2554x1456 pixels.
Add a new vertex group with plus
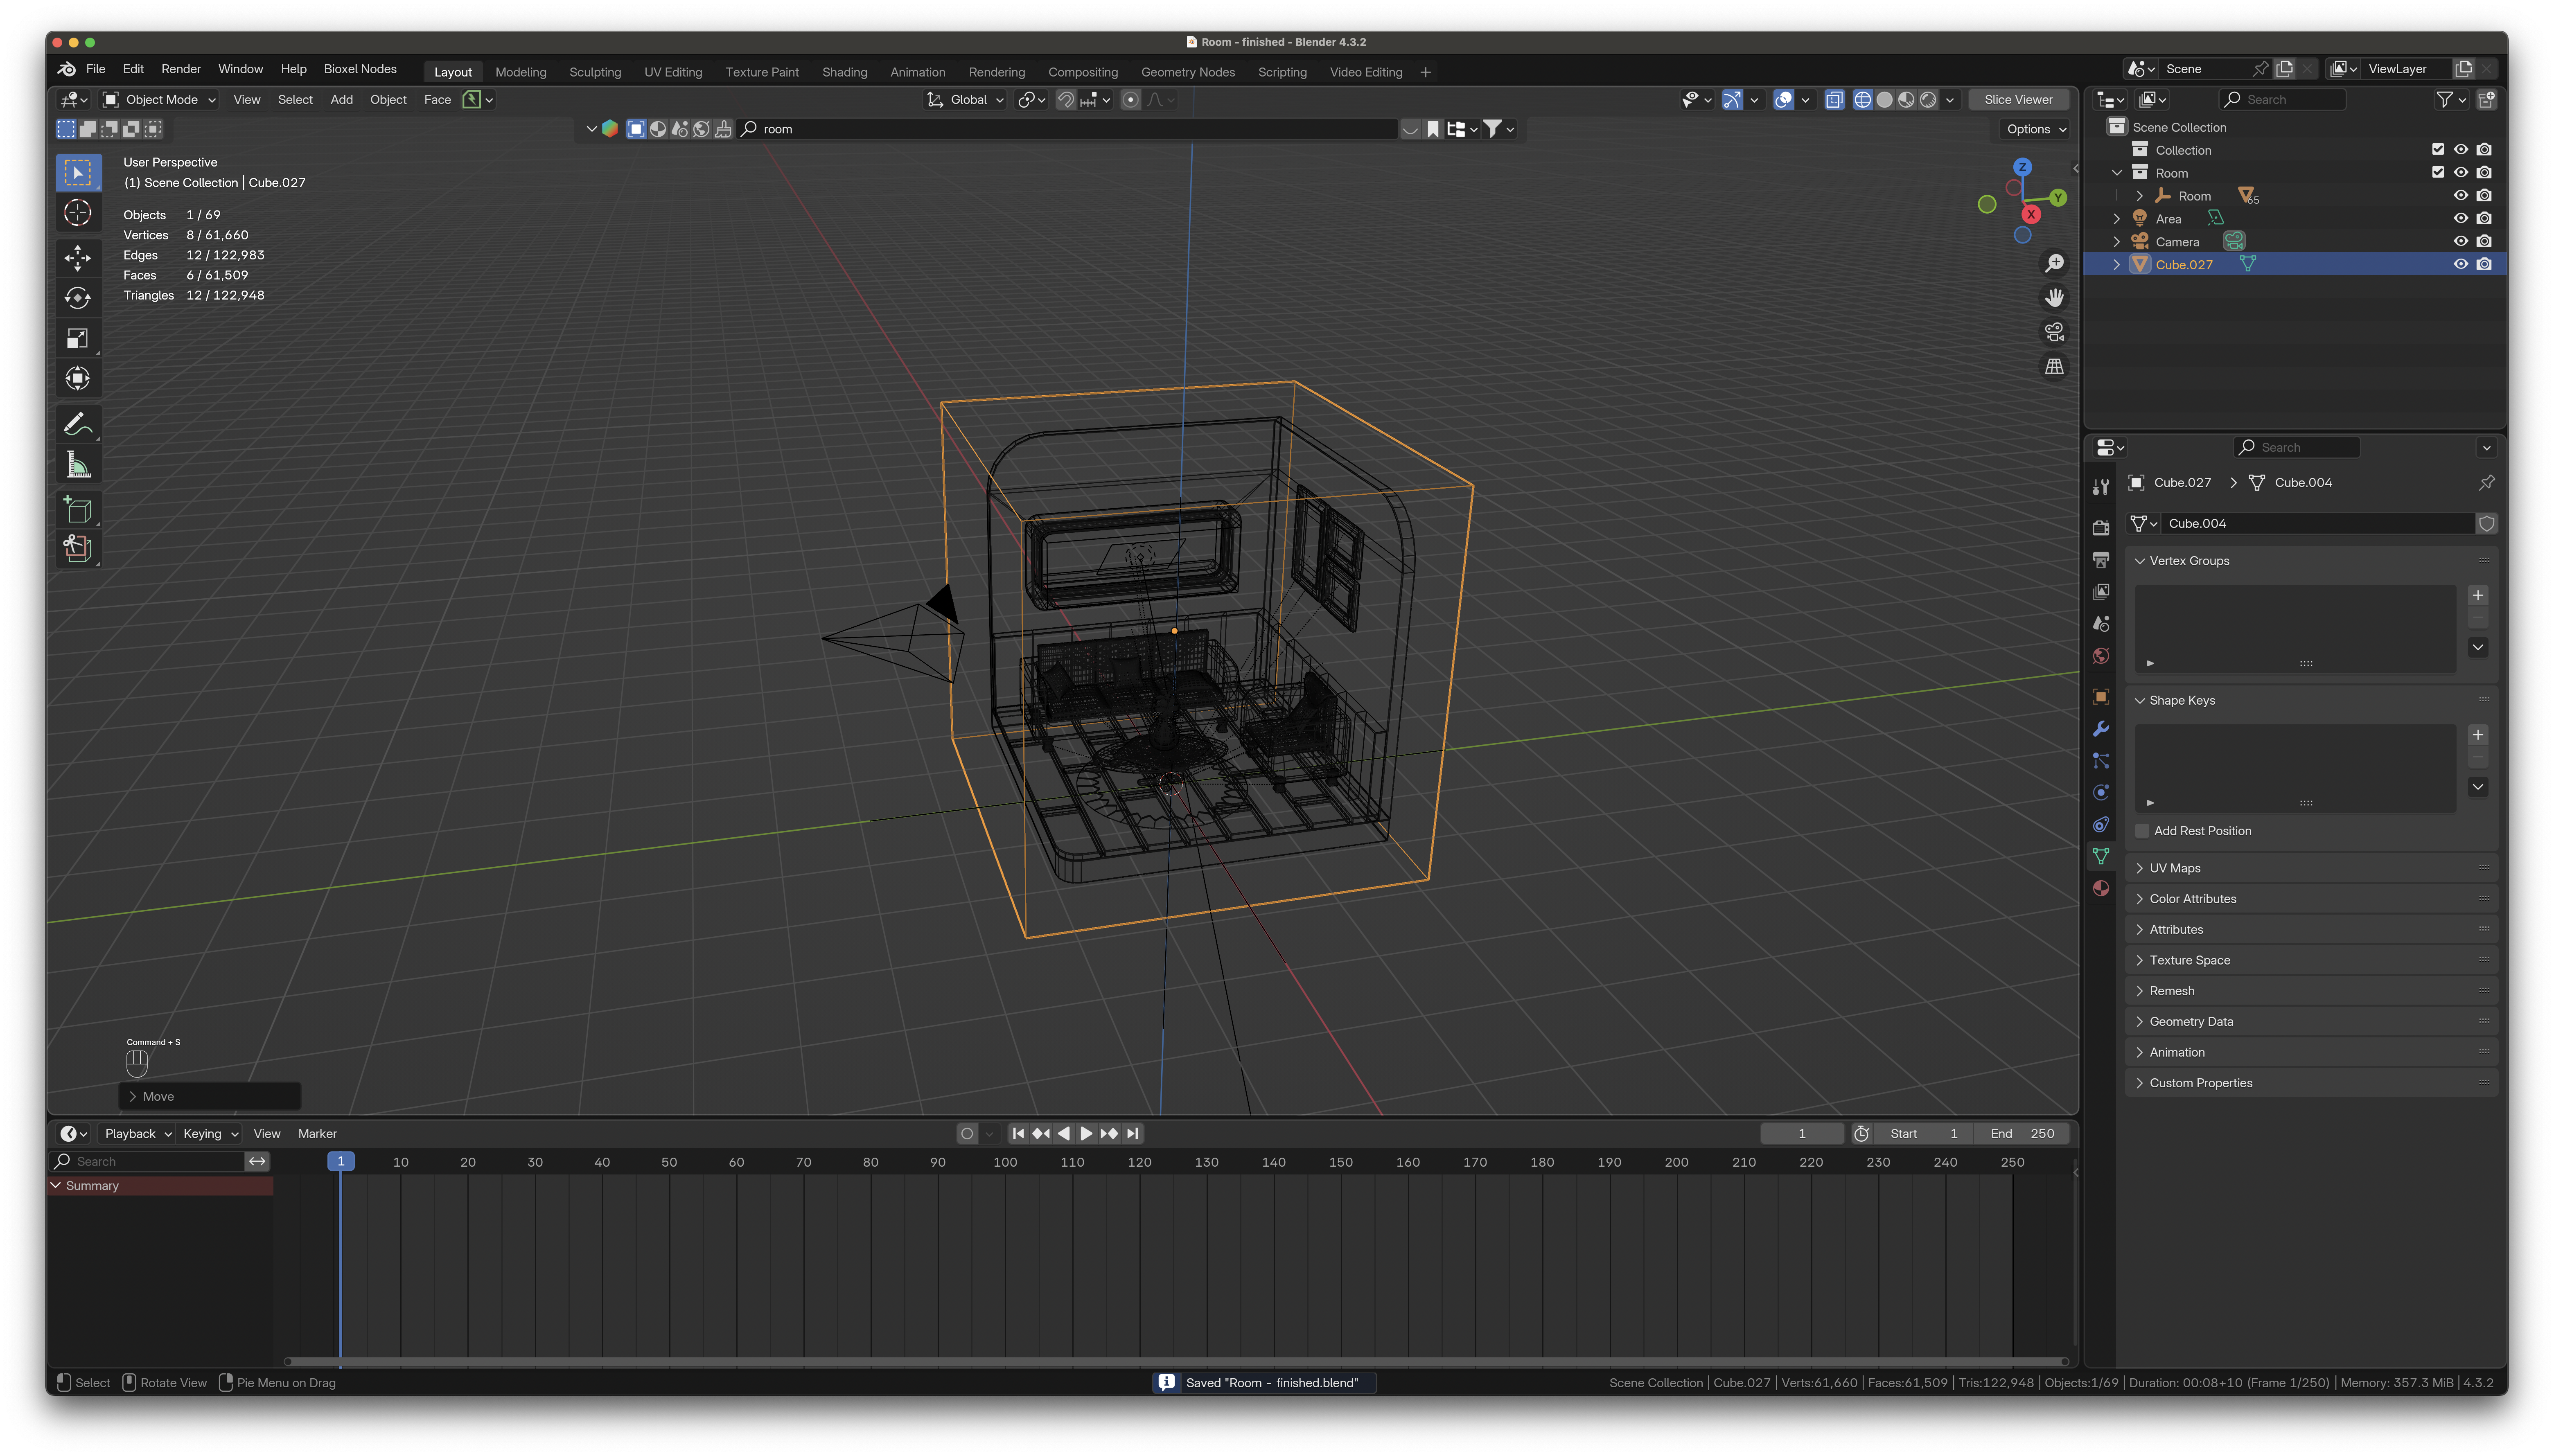(2478, 596)
